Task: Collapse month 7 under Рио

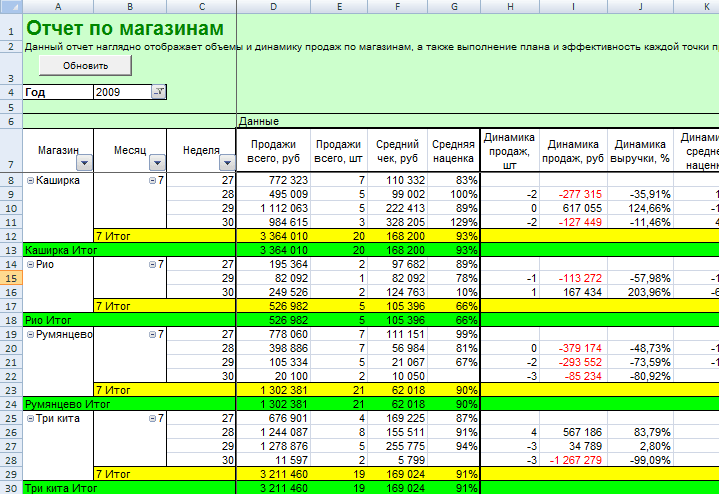Action: point(152,264)
